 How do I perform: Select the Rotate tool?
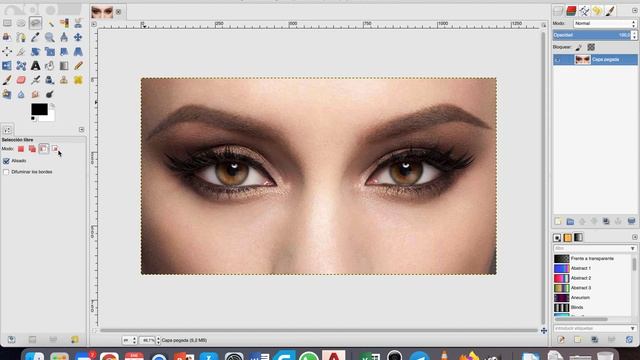[36, 51]
